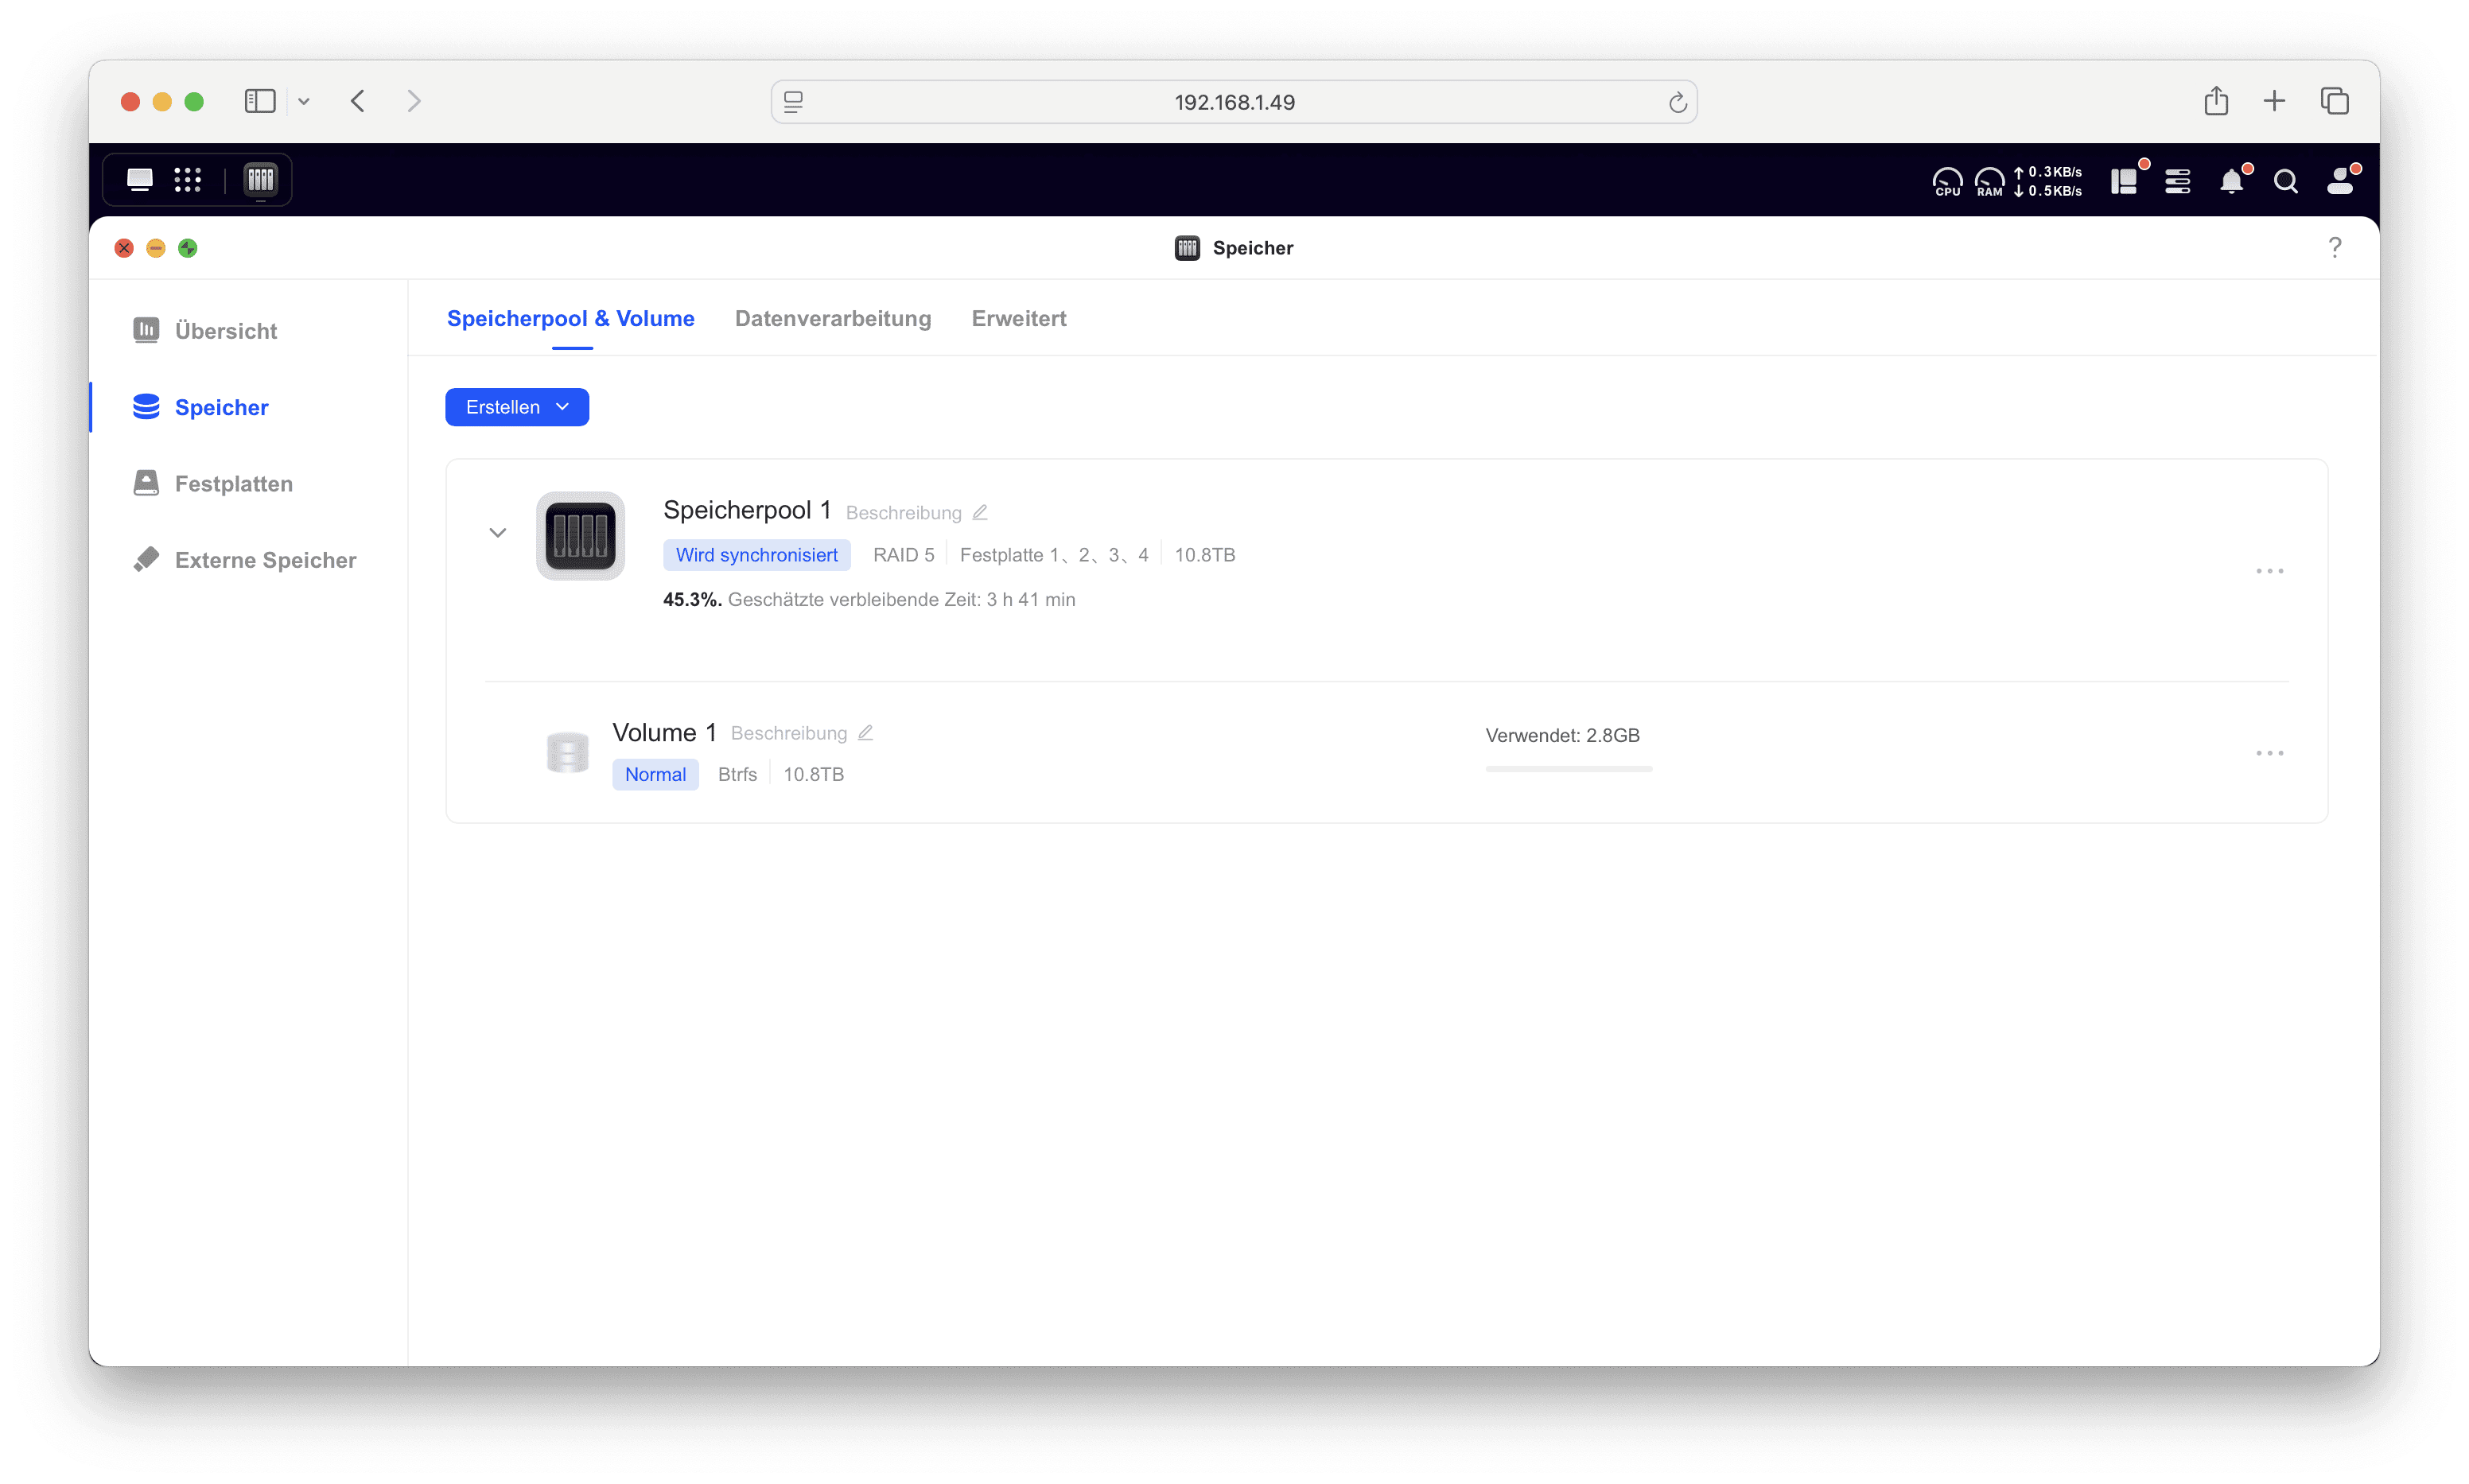Edit the Volume 1 description pencil icon
The width and height of the screenshot is (2469, 1484).
click(x=865, y=733)
